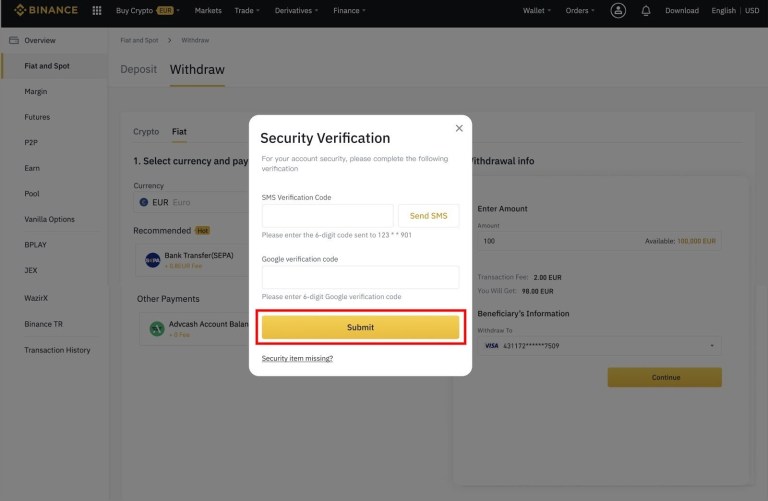Open Pool in the sidebar
The width and height of the screenshot is (768, 501).
32,193
